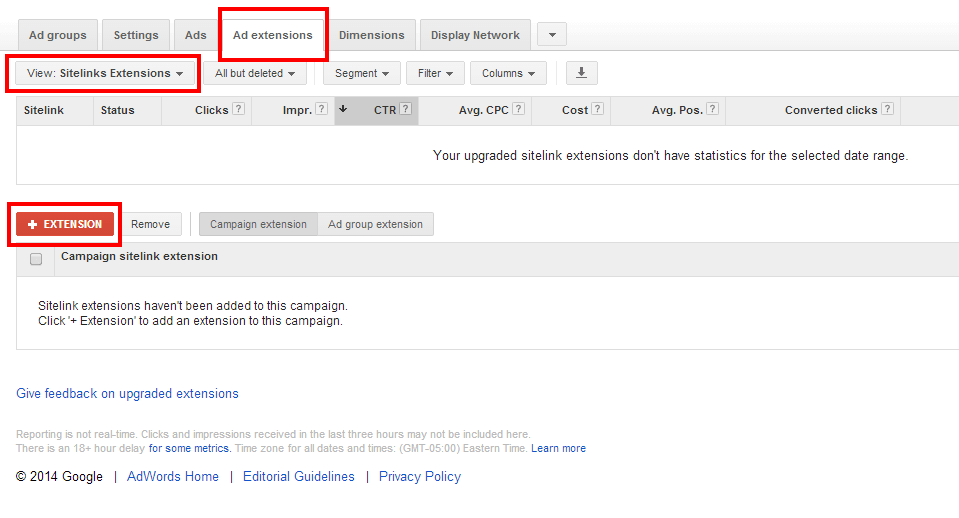The image size is (959, 518).
Task: Tick the Campaign sitelink extension checkbox
Action: [36, 259]
